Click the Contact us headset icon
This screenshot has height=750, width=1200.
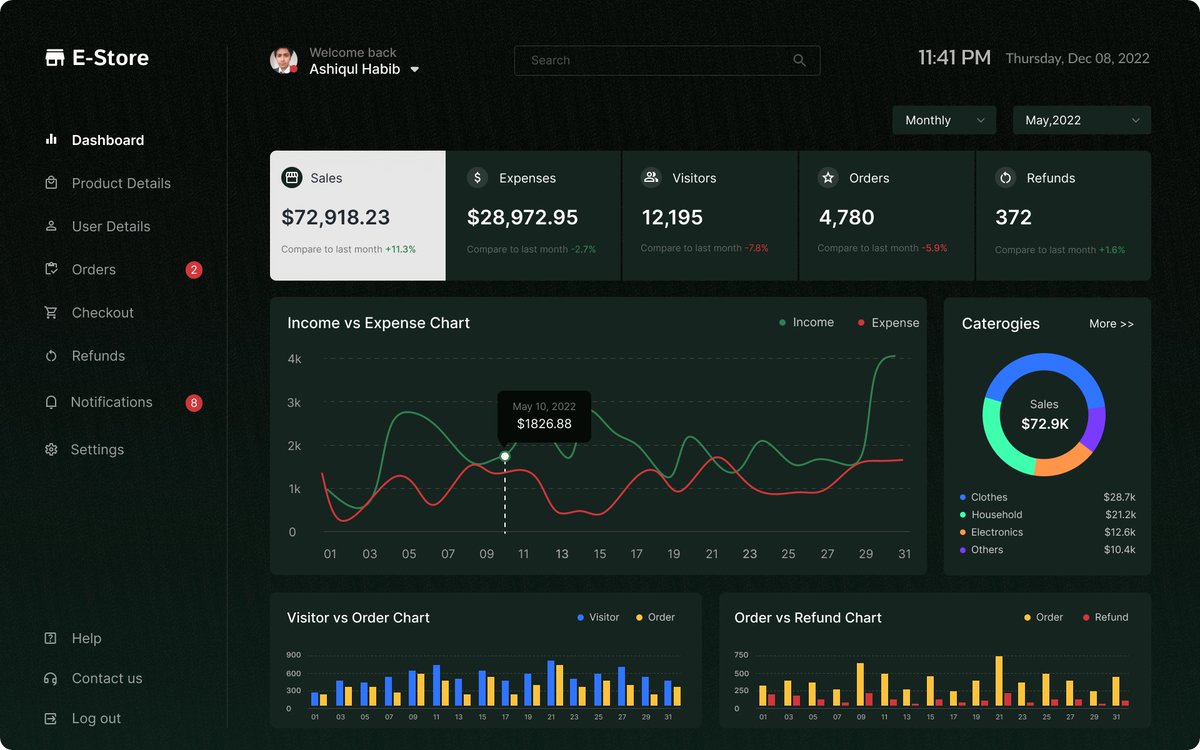[x=51, y=678]
